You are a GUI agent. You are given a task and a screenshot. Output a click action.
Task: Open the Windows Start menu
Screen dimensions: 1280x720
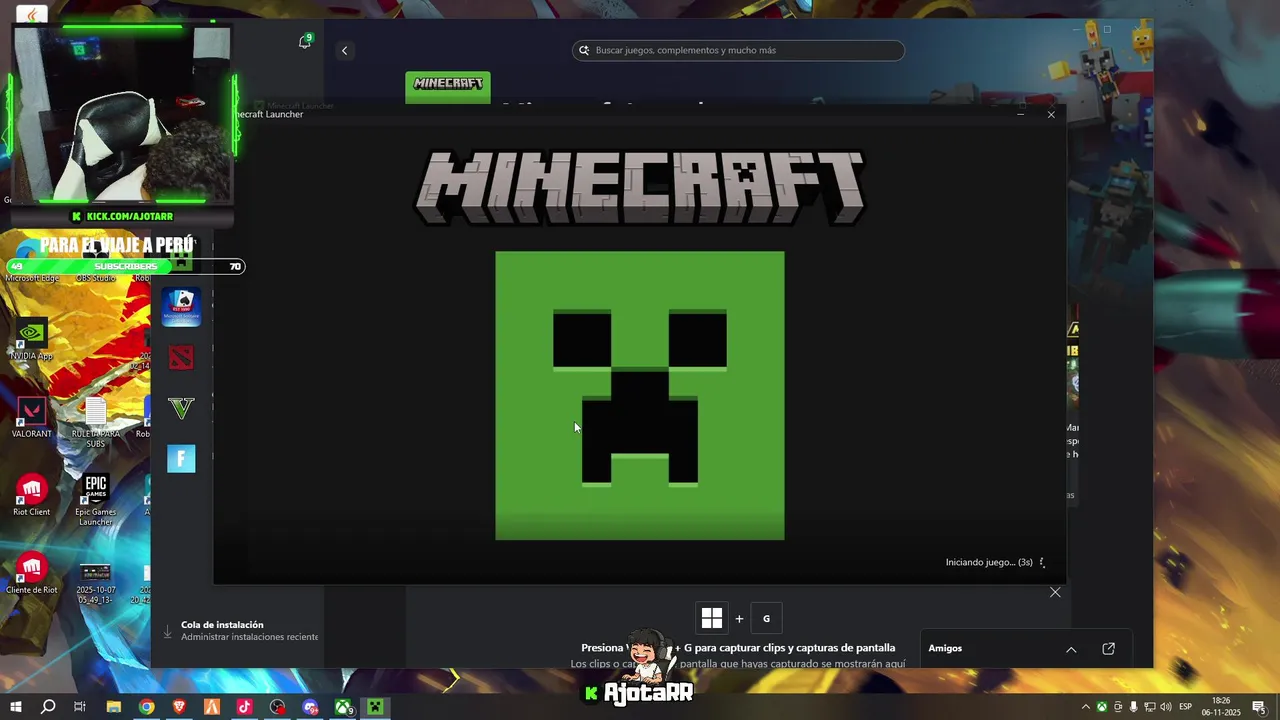[x=16, y=707]
